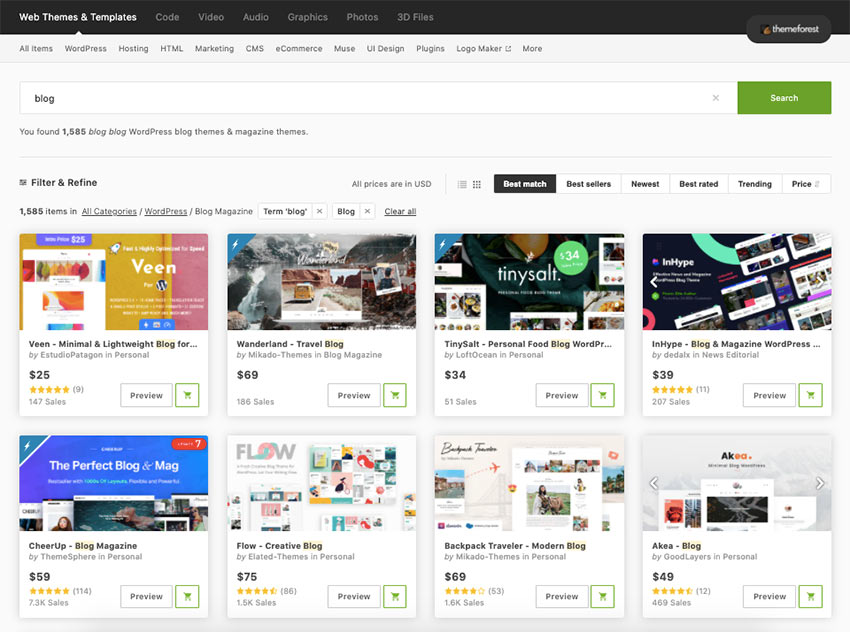Open the Photos section
850x632 pixels.
coord(362,17)
